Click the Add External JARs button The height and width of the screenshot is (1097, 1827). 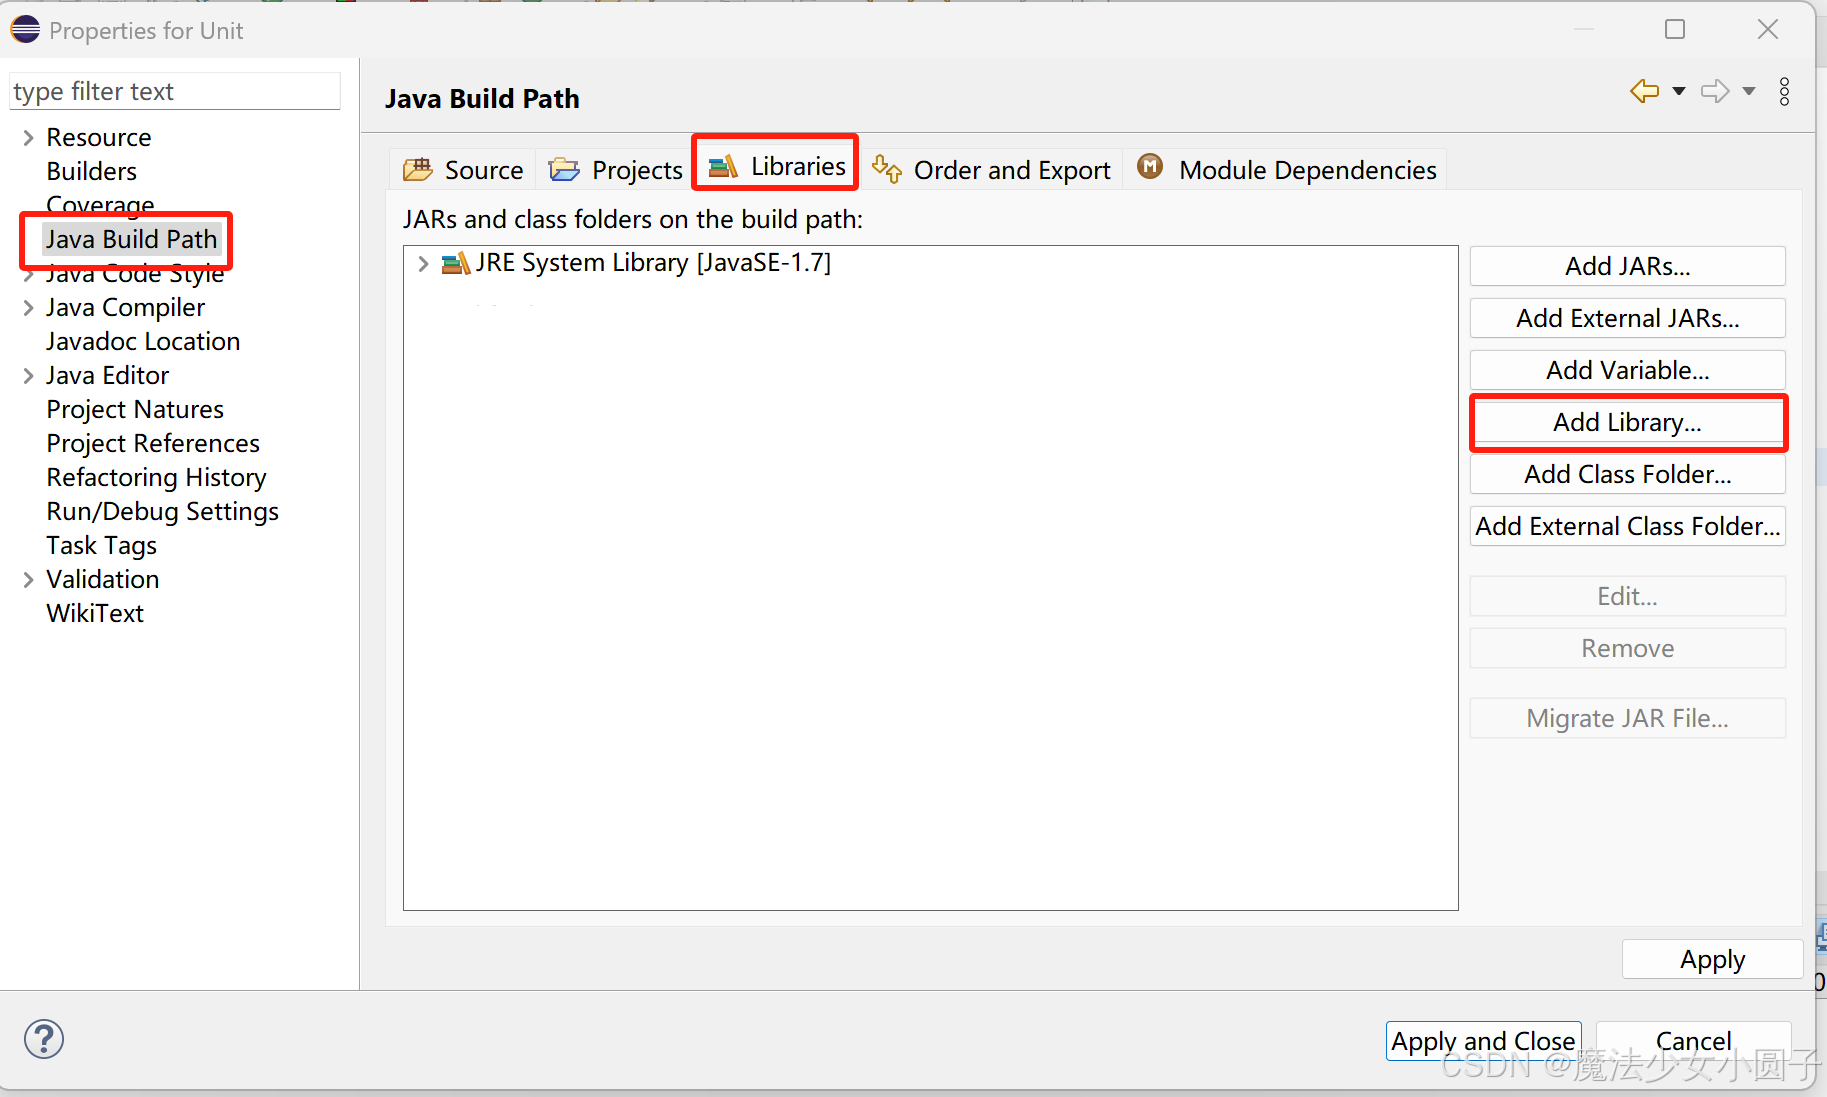click(1627, 317)
